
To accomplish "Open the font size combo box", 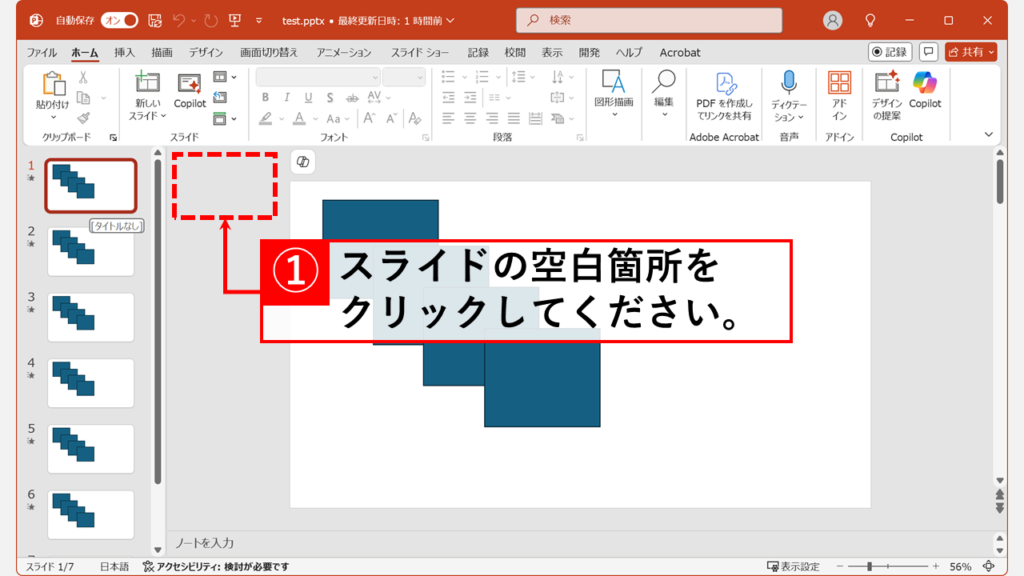I will [x=404, y=77].
